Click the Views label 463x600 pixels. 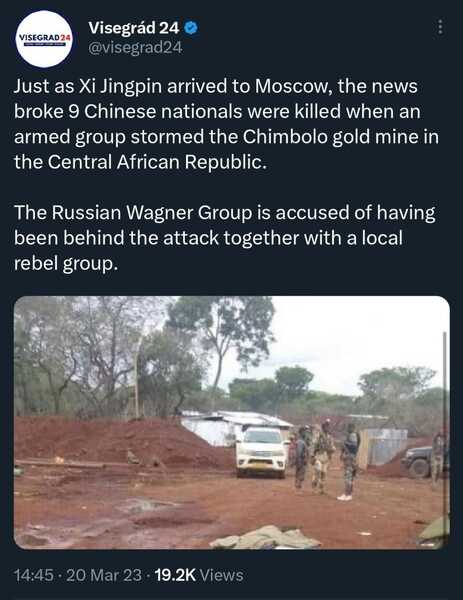coord(222,575)
